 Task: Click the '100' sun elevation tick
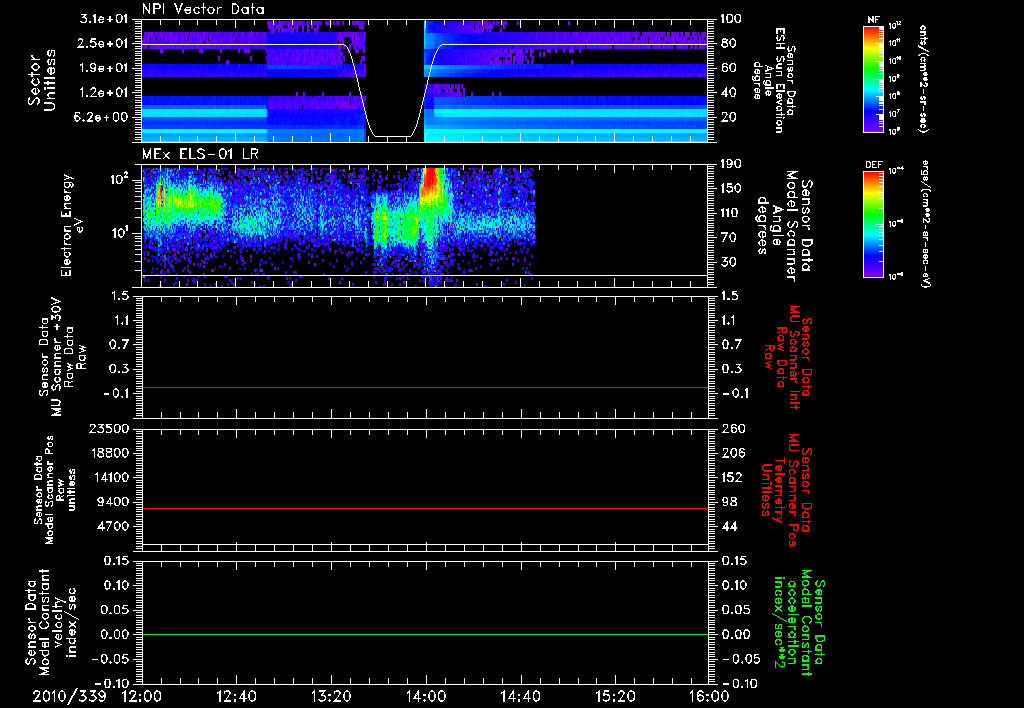tap(731, 19)
